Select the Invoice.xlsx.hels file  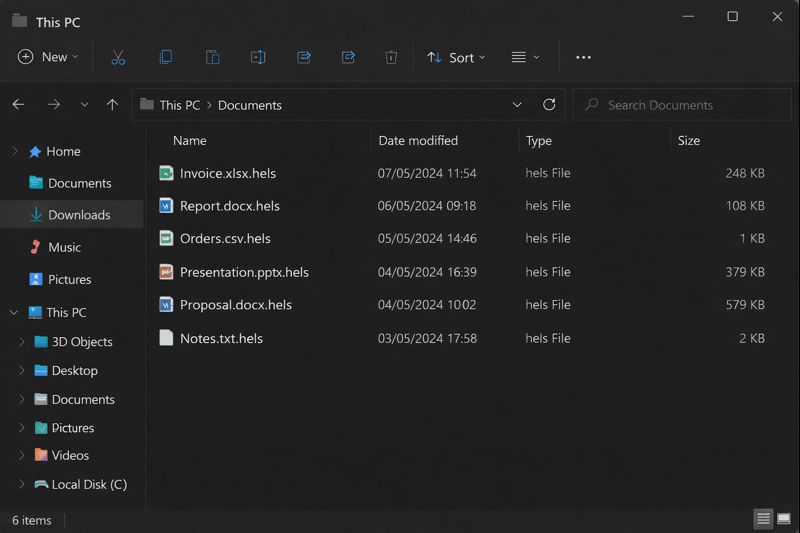click(227, 173)
